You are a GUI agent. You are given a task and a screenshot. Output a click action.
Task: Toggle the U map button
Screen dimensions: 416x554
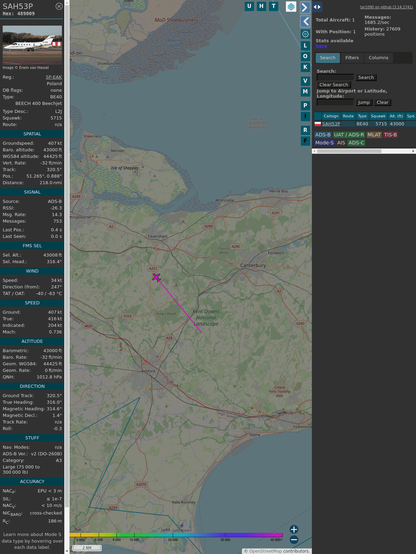click(x=249, y=6)
